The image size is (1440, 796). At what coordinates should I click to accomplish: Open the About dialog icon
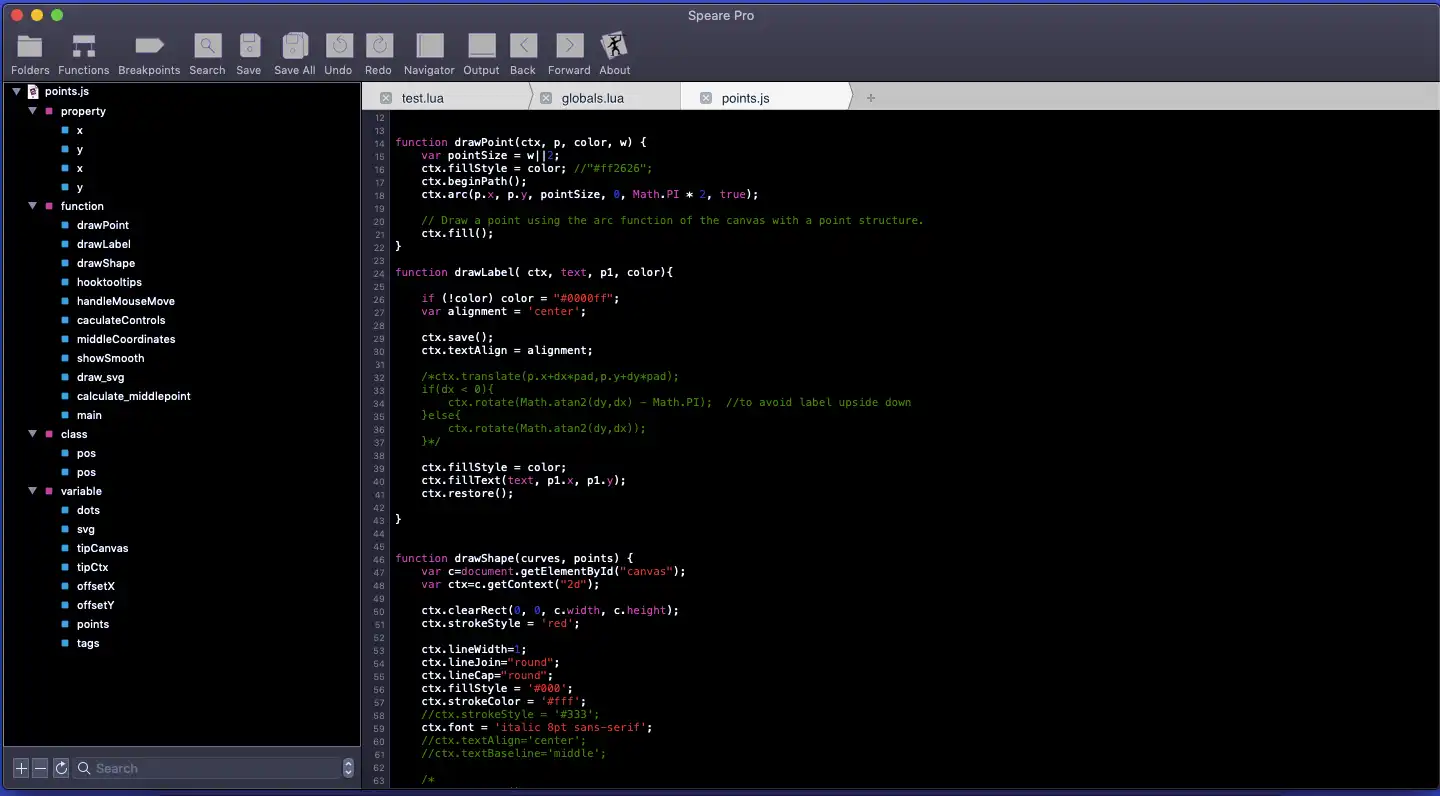point(614,47)
